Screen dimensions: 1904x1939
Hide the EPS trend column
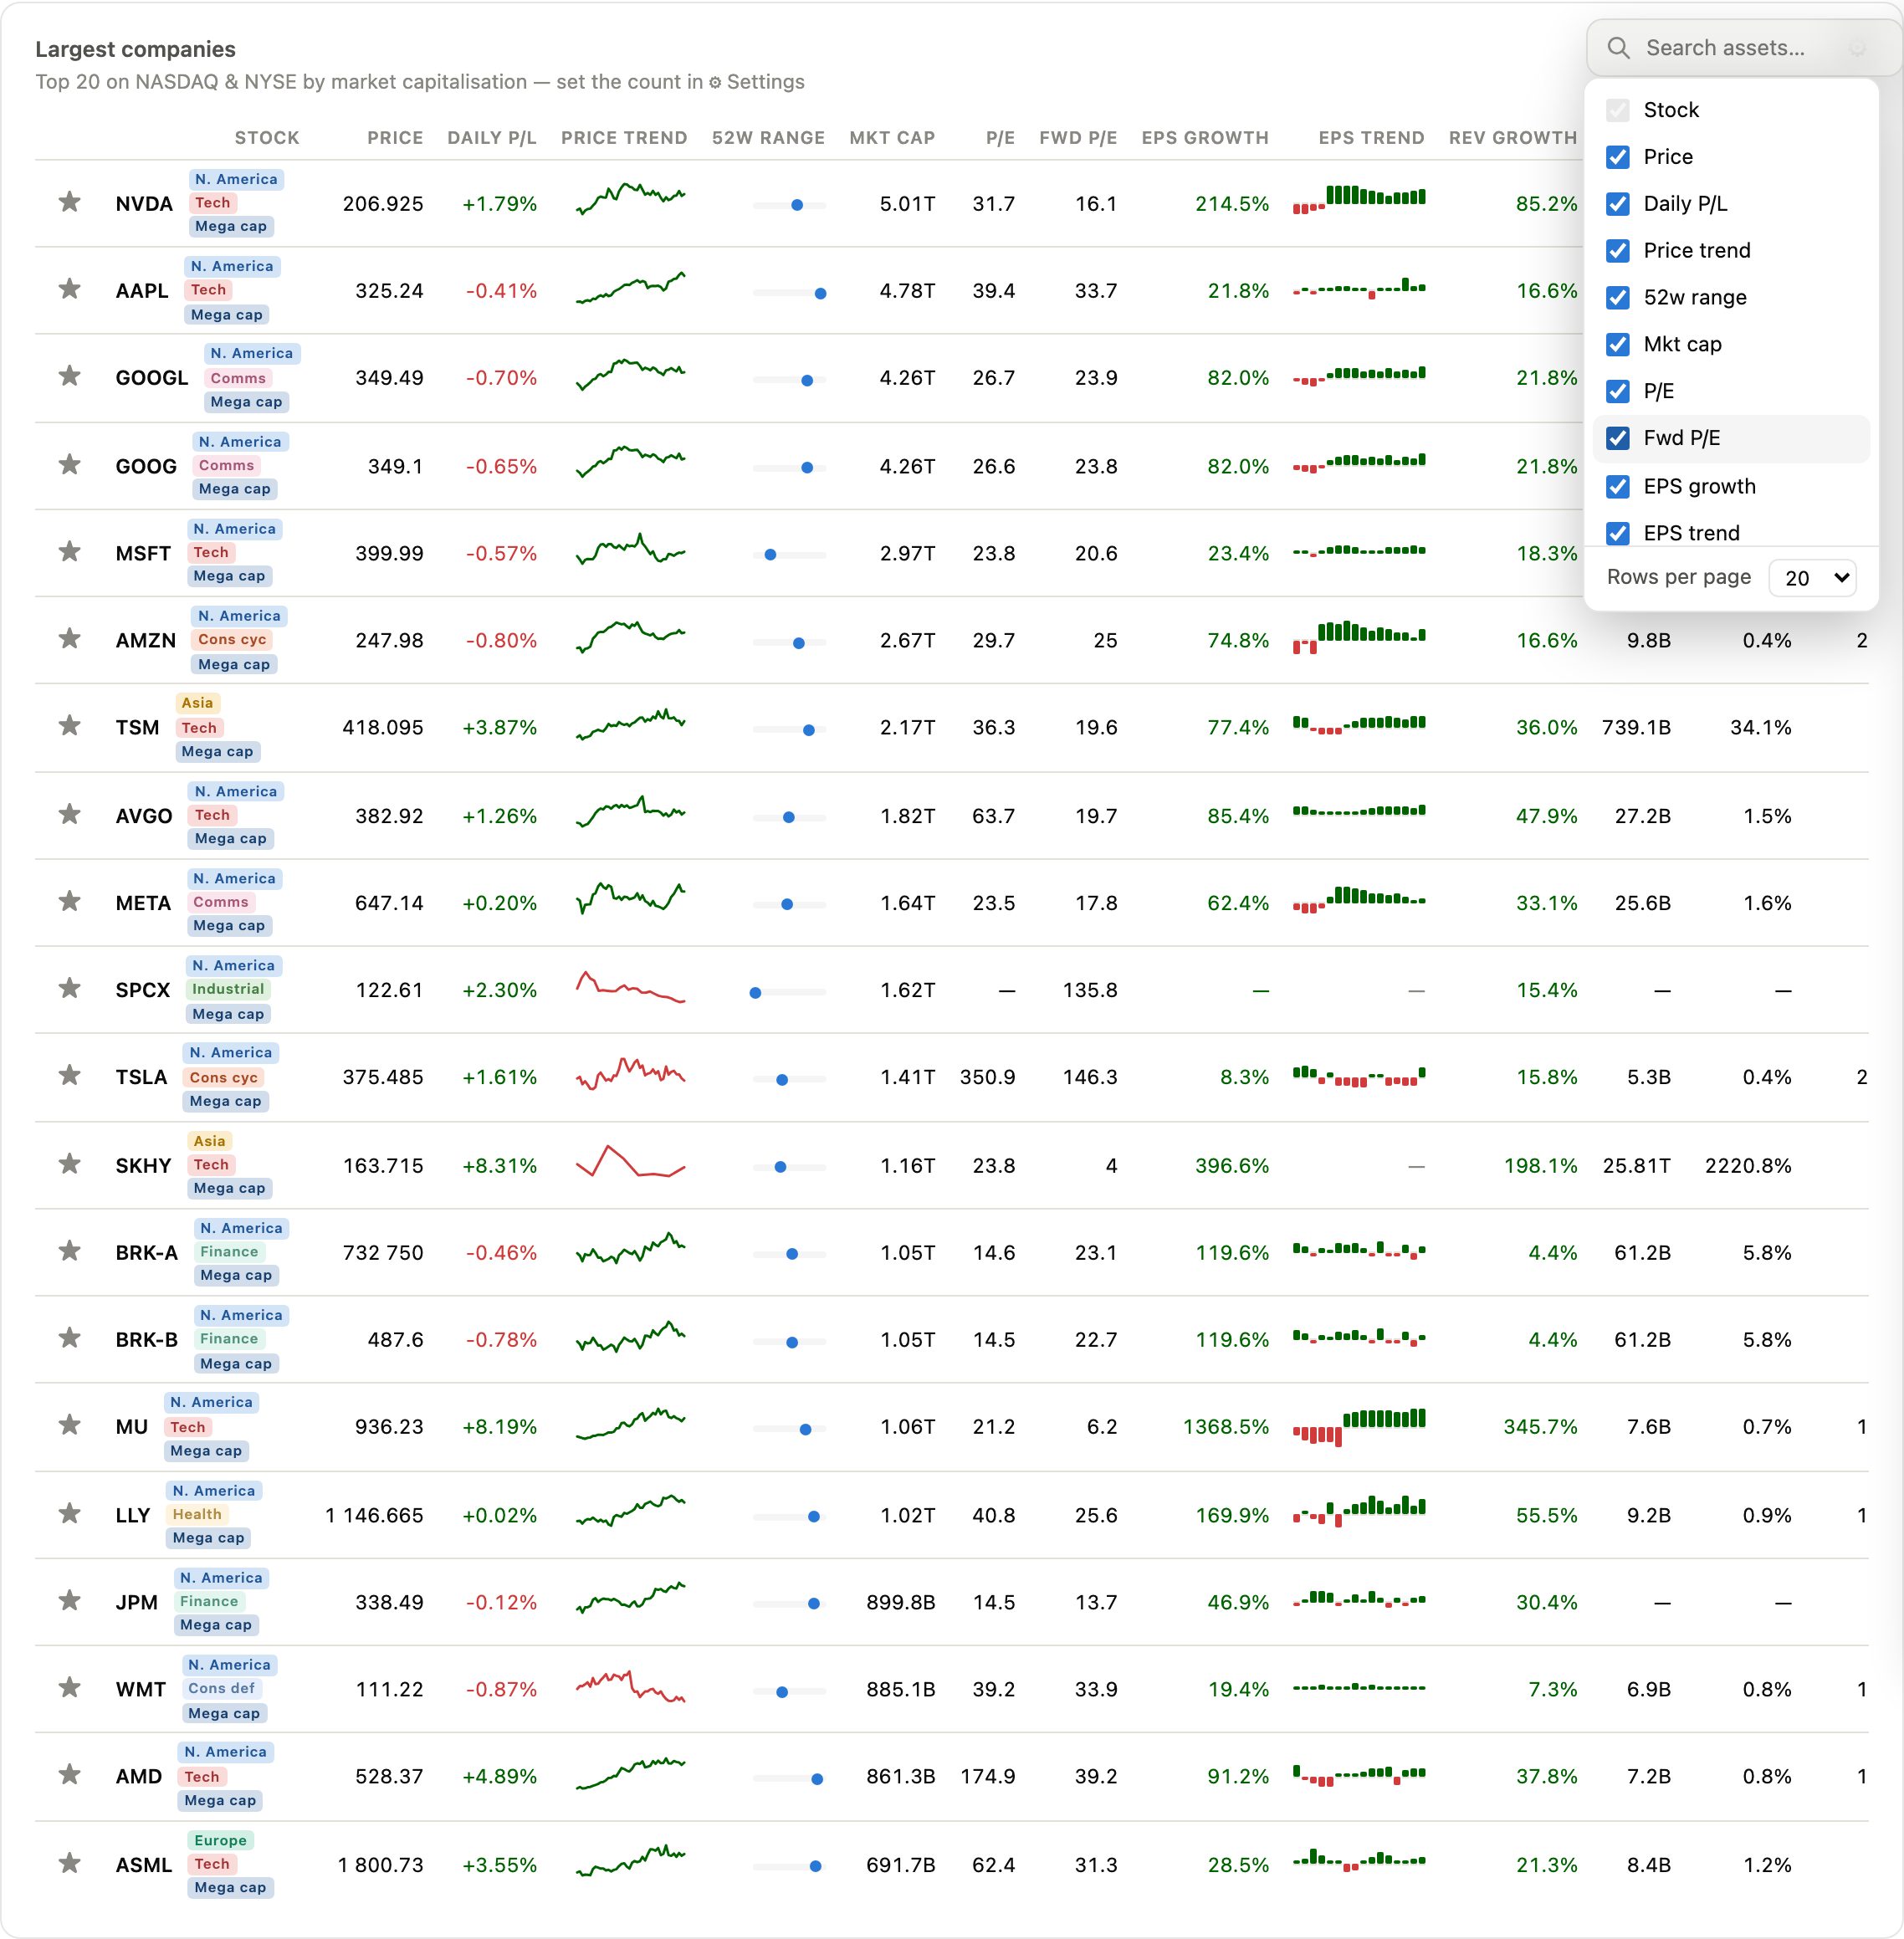tap(1618, 533)
